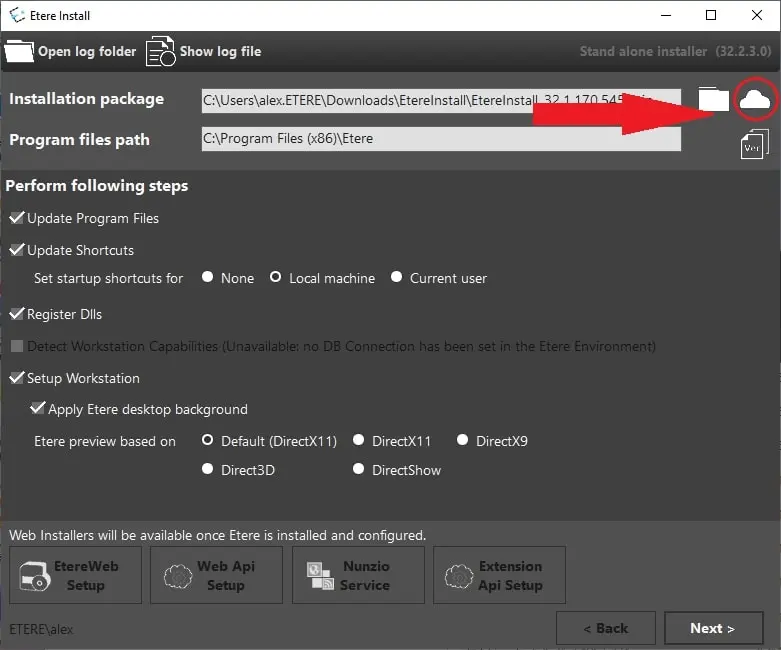
Task: Show log file from toolbar
Action: pyautogui.click(x=204, y=51)
